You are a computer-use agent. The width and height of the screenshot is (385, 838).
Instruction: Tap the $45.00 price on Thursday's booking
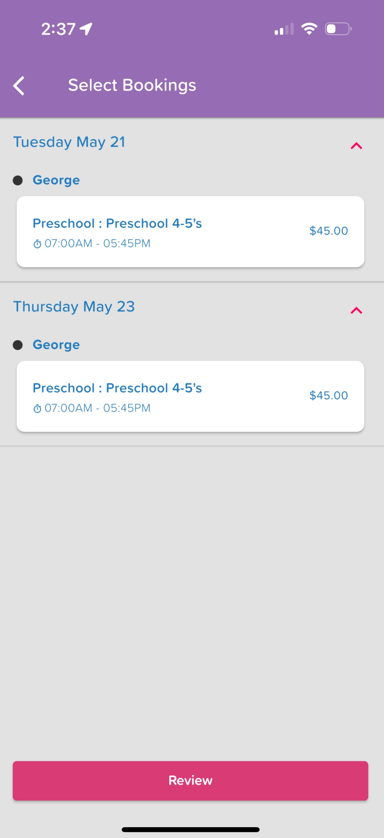click(328, 395)
